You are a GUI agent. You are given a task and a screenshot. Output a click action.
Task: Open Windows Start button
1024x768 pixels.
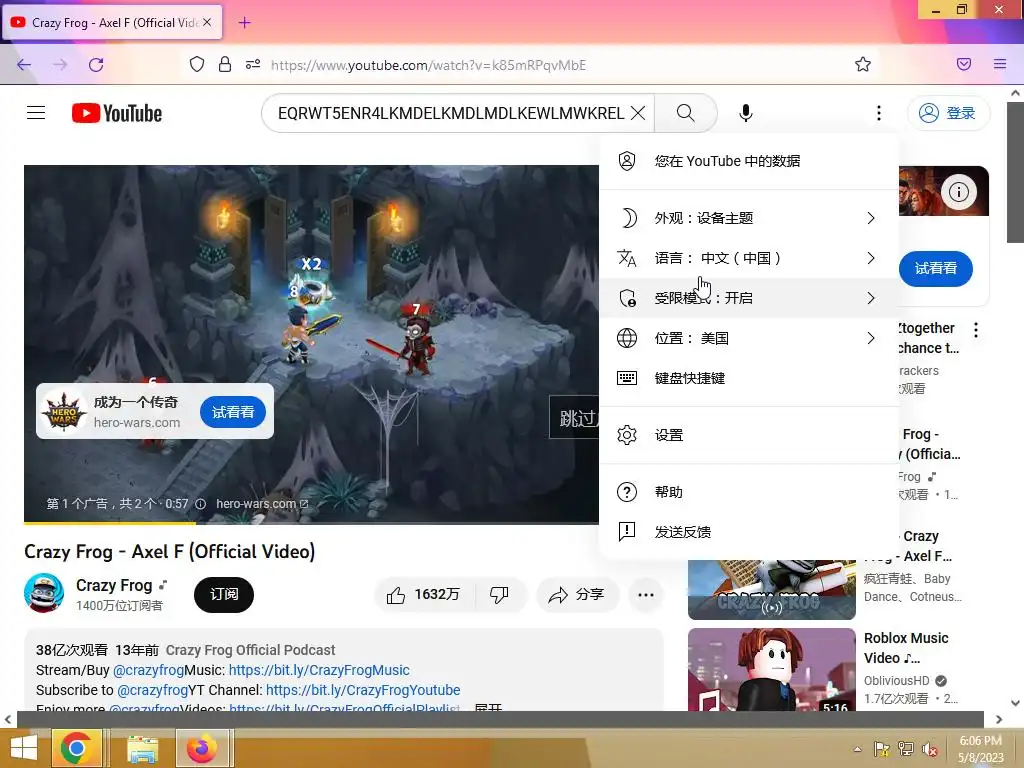click(24, 748)
